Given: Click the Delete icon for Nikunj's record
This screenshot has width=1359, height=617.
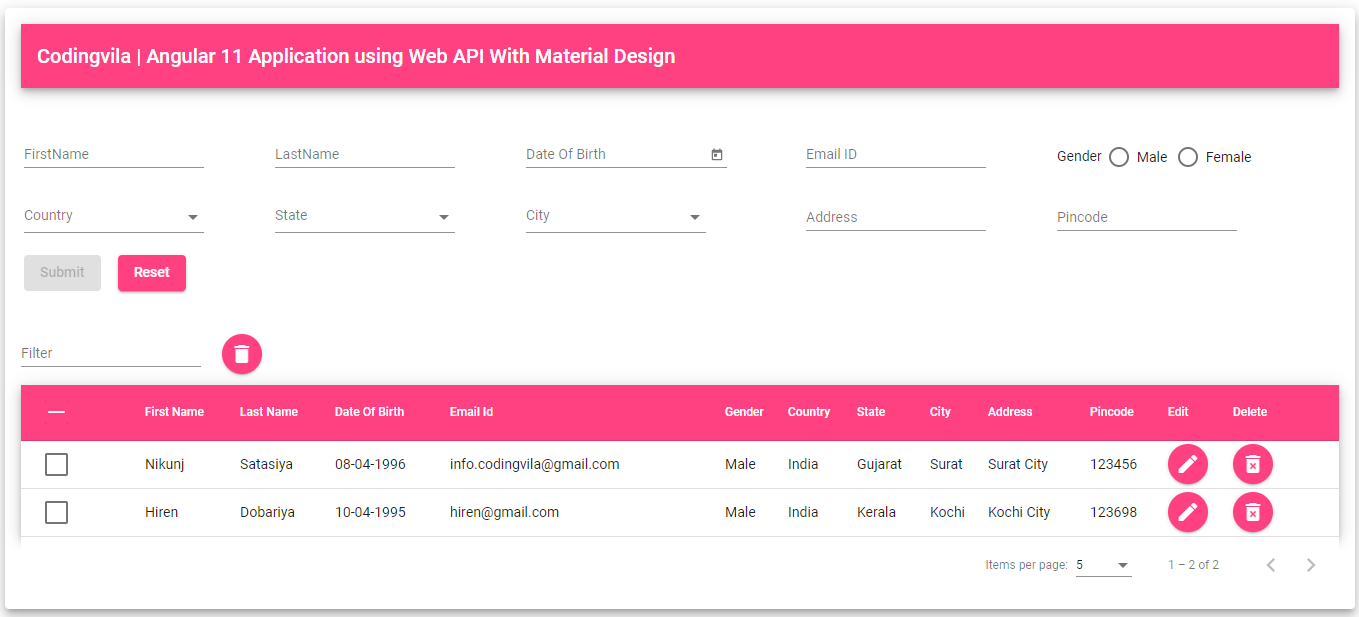Looking at the screenshot, I should (x=1252, y=464).
